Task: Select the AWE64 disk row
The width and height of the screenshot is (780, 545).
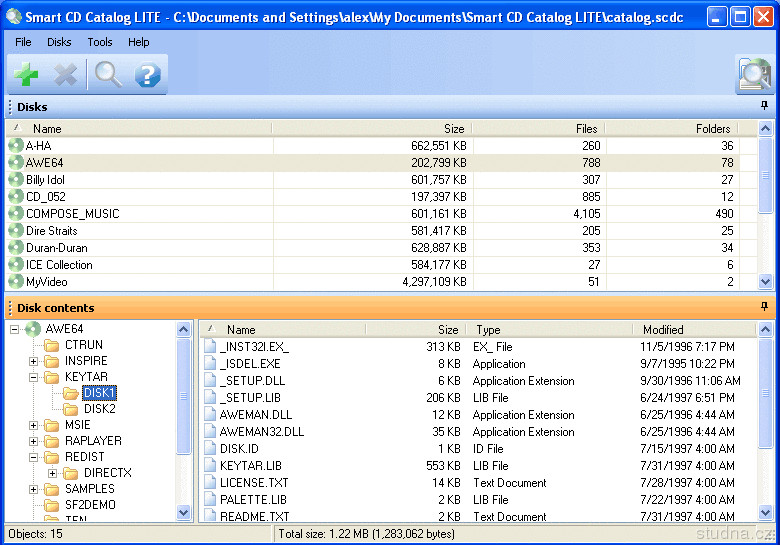Action: [374, 163]
